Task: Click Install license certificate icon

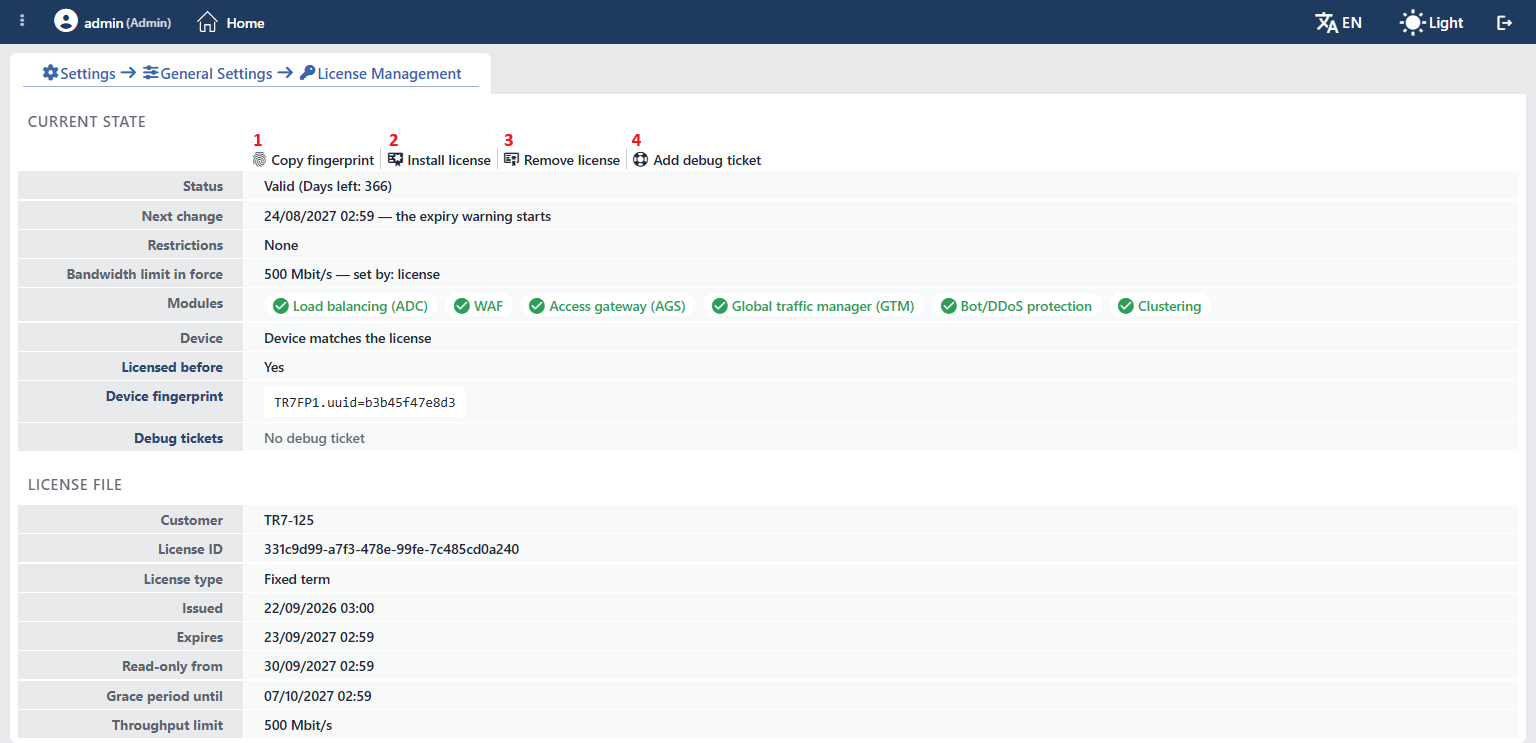Action: [x=396, y=160]
